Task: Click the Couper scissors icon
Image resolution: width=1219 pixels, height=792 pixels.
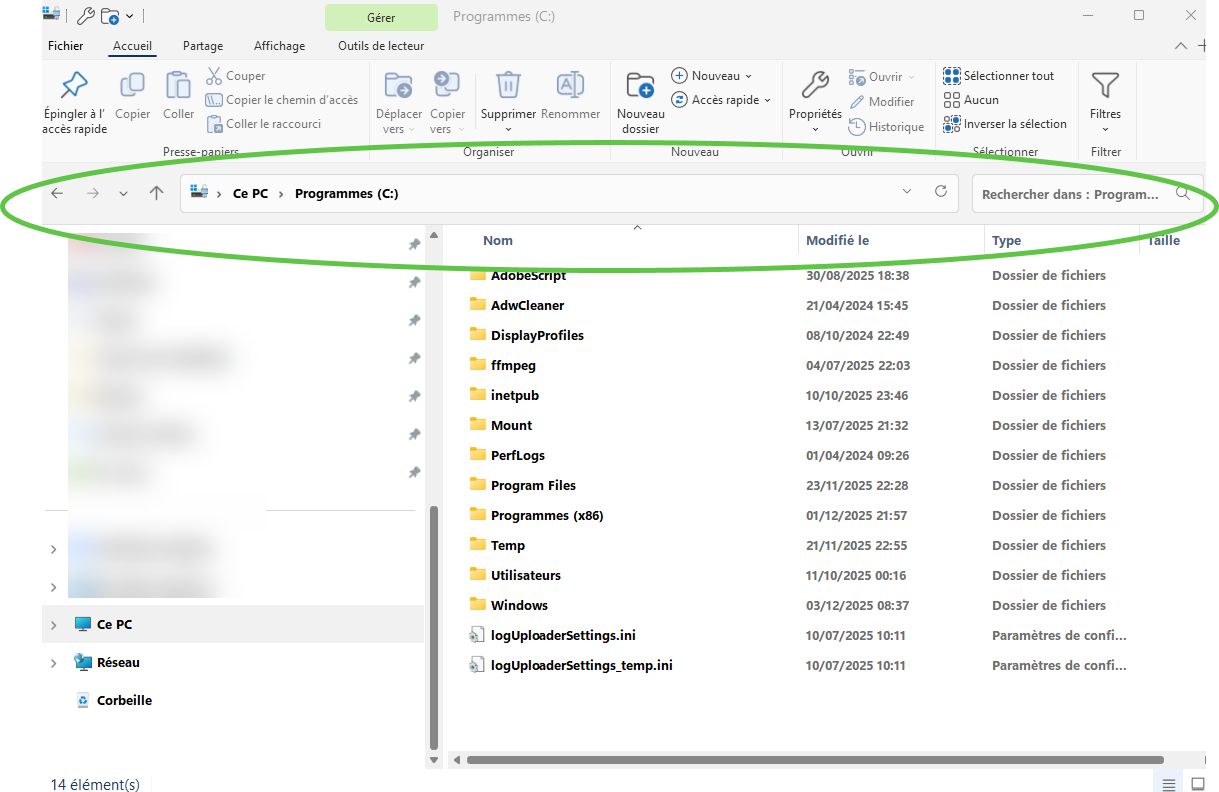Action: pos(214,76)
